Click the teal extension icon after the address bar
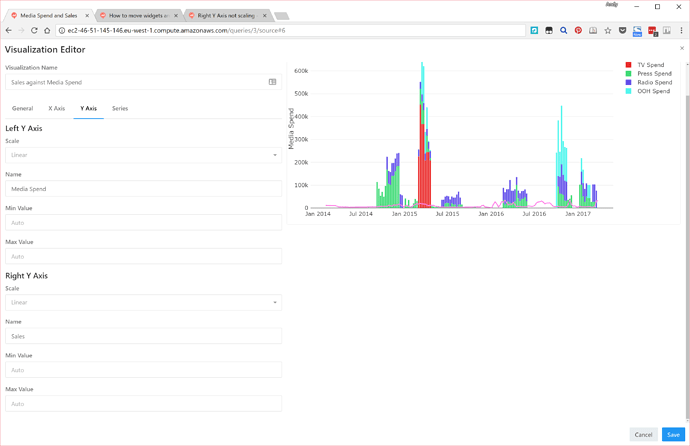 (534, 30)
